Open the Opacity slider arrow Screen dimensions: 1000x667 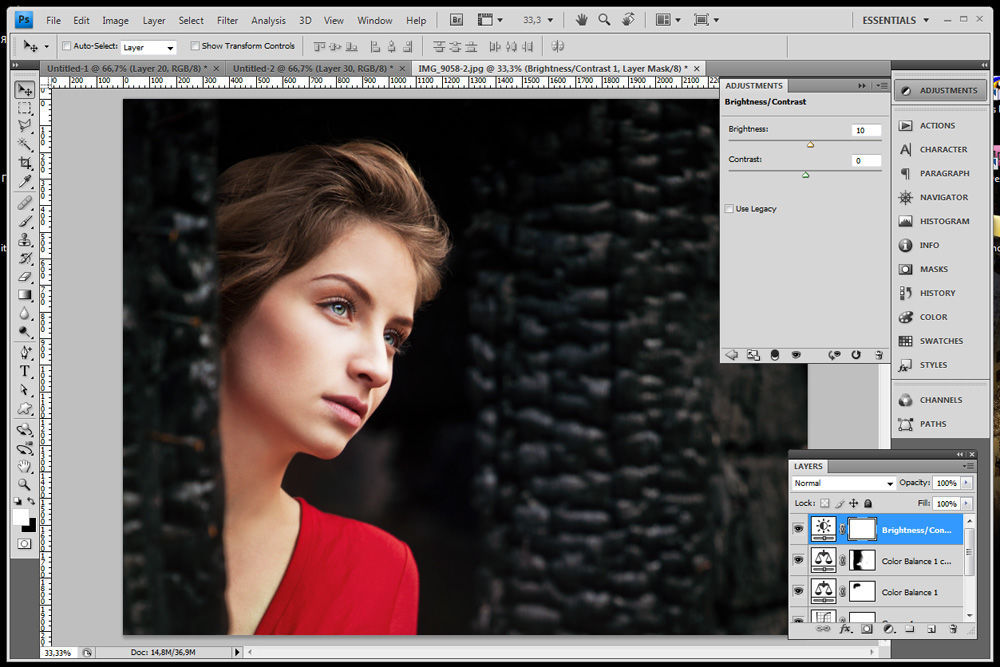(x=967, y=483)
